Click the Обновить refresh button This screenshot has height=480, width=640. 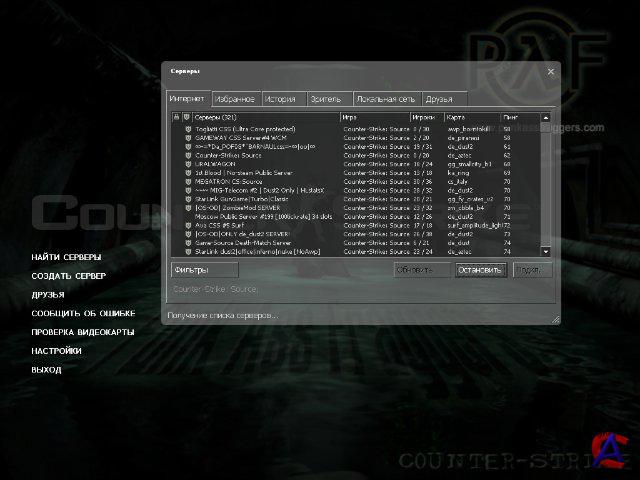421,269
